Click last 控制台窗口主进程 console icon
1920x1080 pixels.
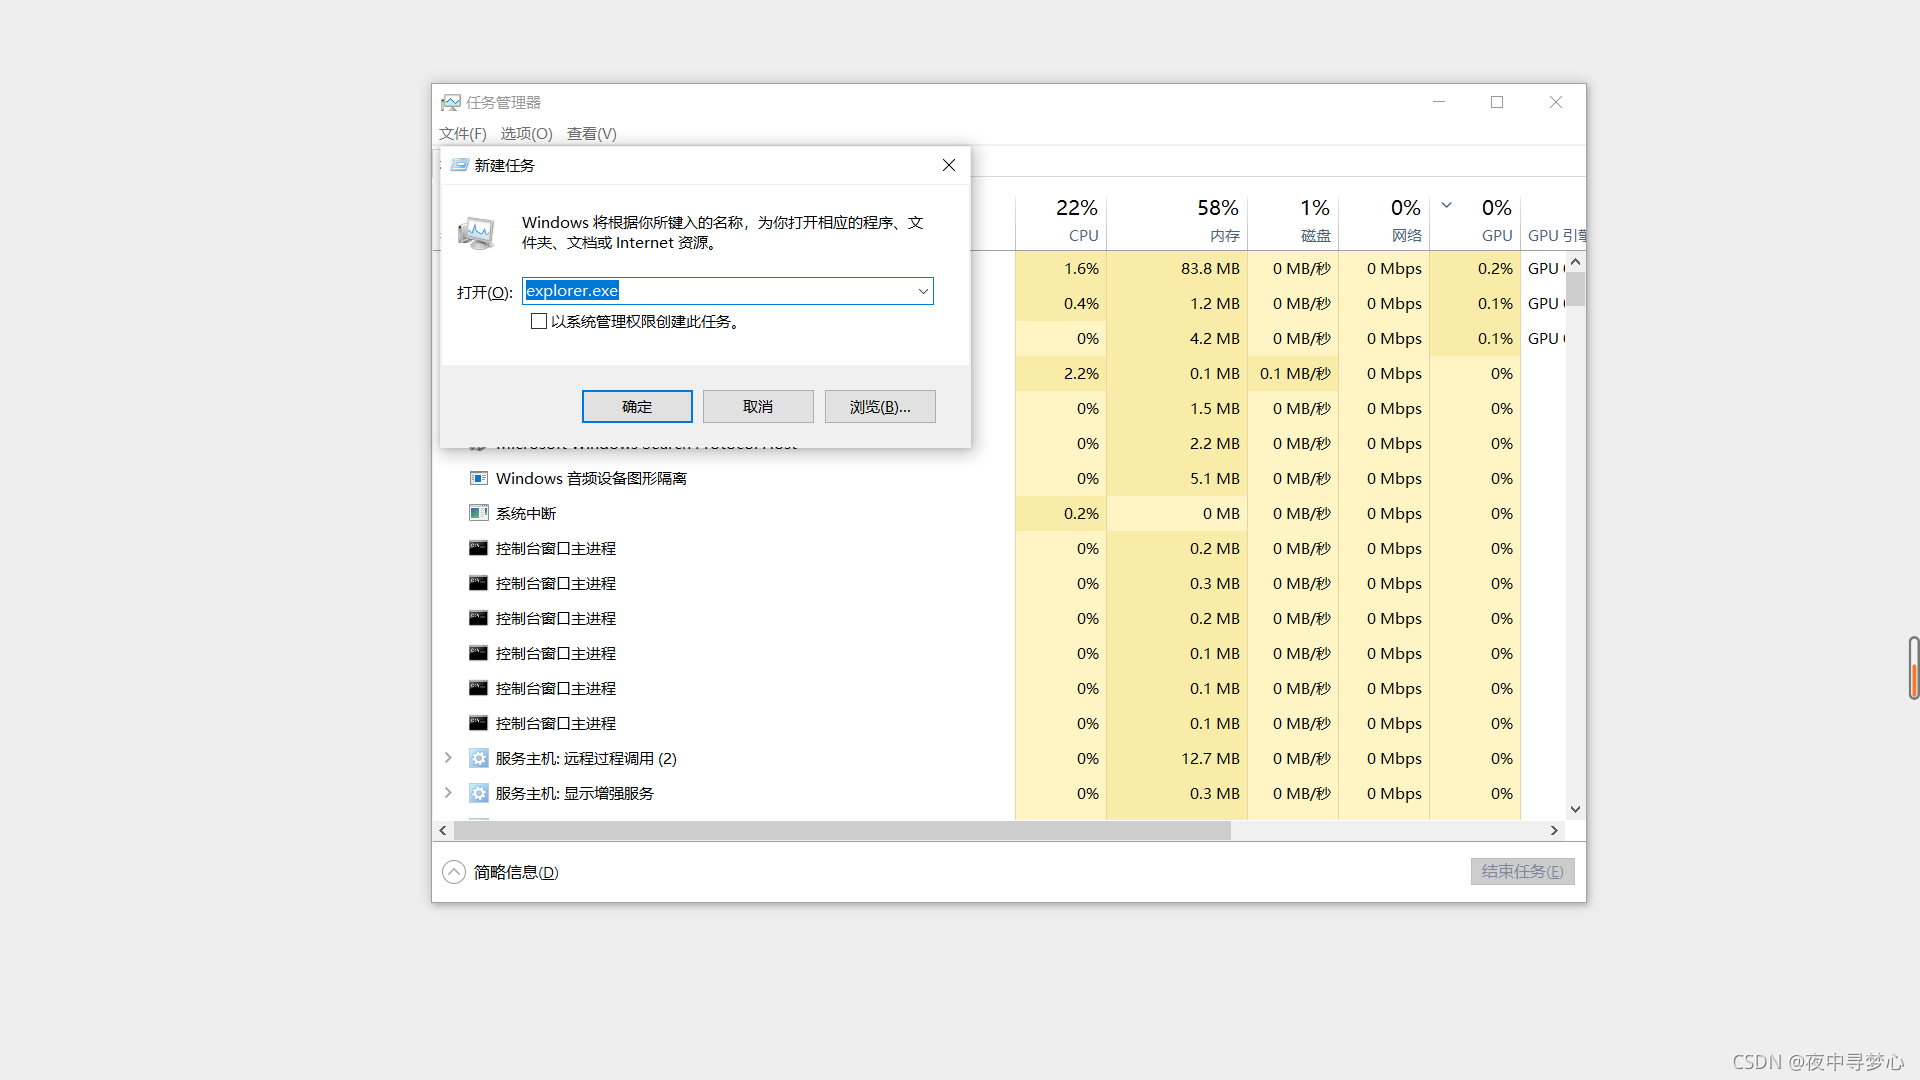(x=479, y=724)
